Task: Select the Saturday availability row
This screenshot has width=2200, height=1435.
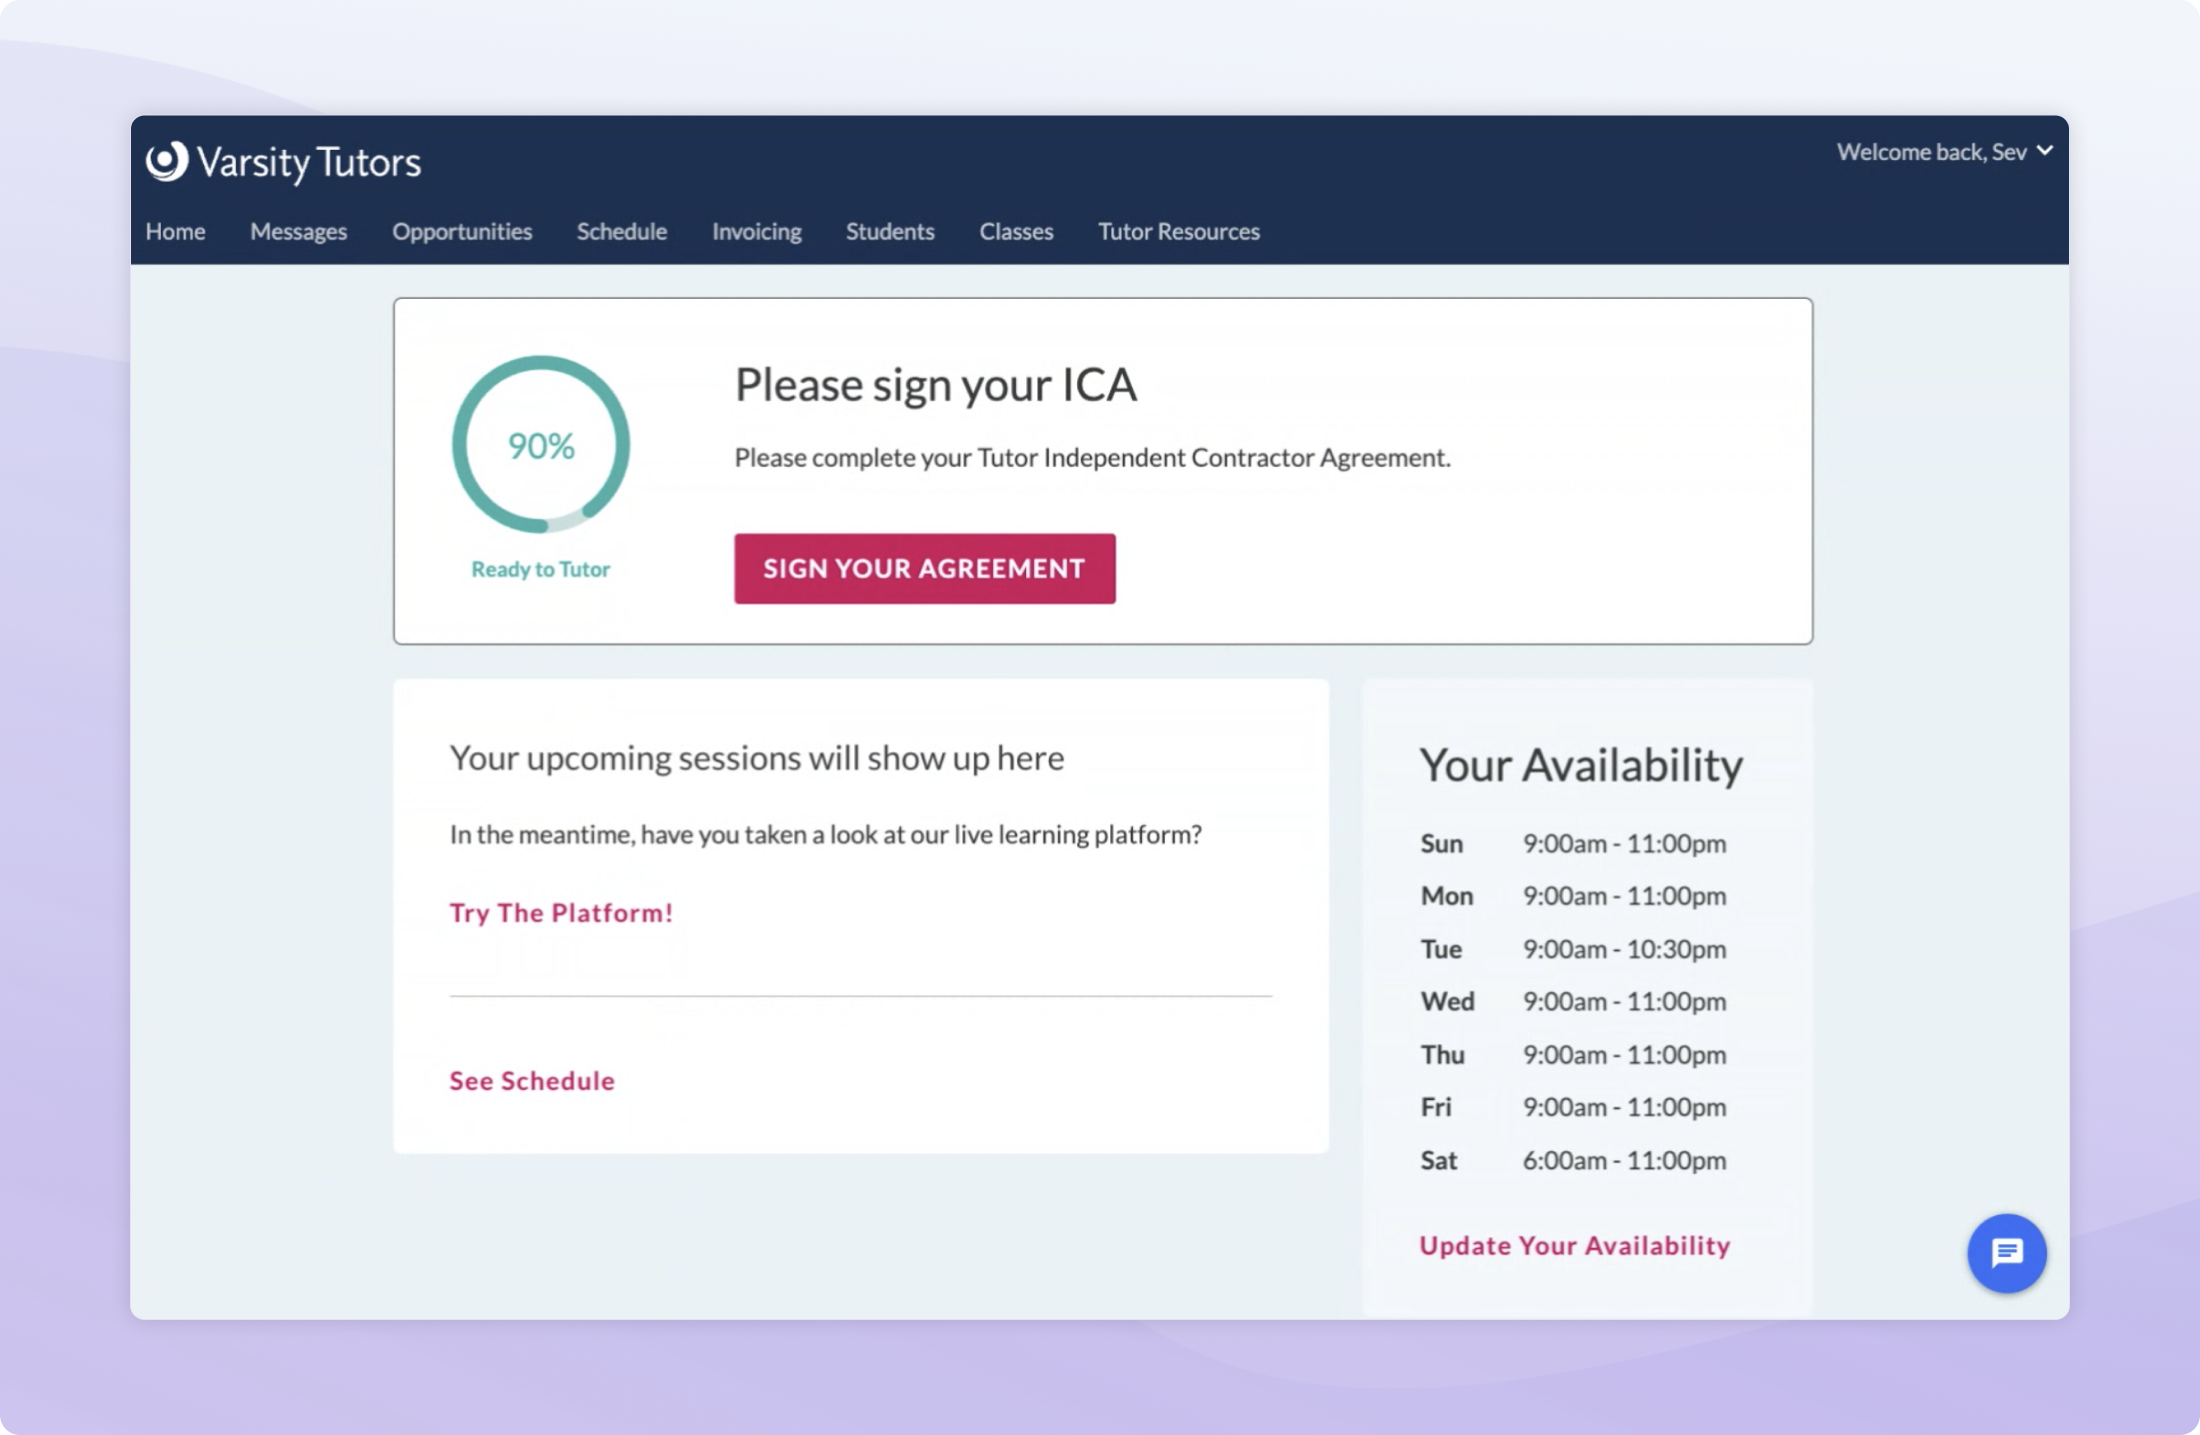Action: [x=1573, y=1161]
